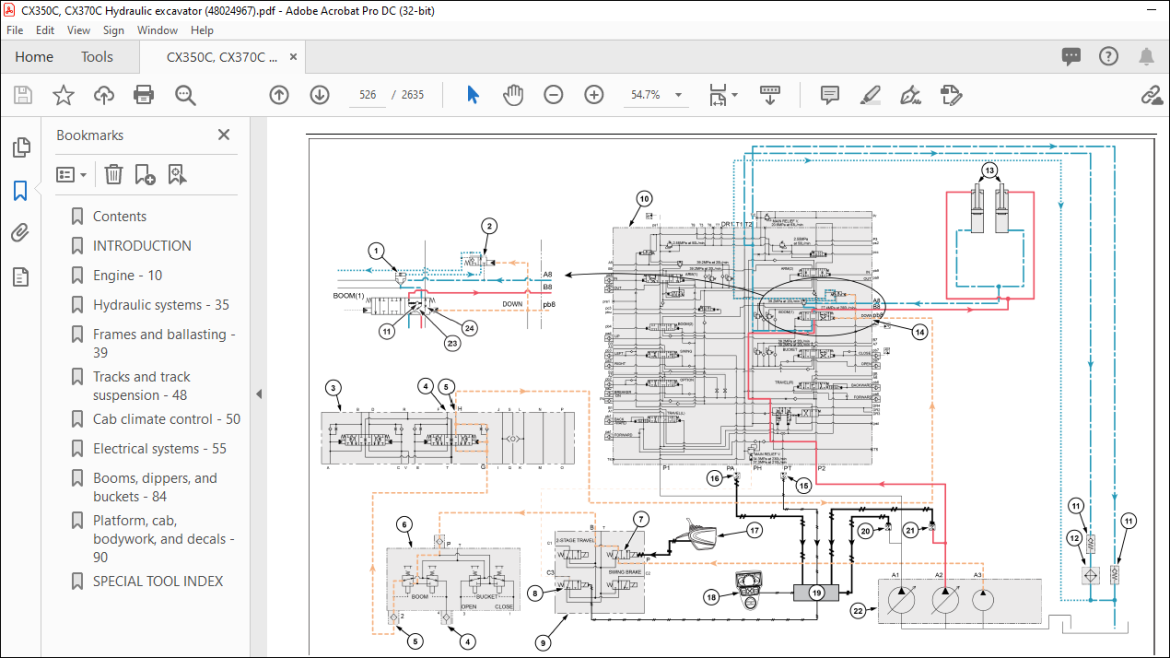The height and width of the screenshot is (658, 1170).
Task: Jump to SPECIAL TOOL INDEX bookmark
Action: [157, 581]
